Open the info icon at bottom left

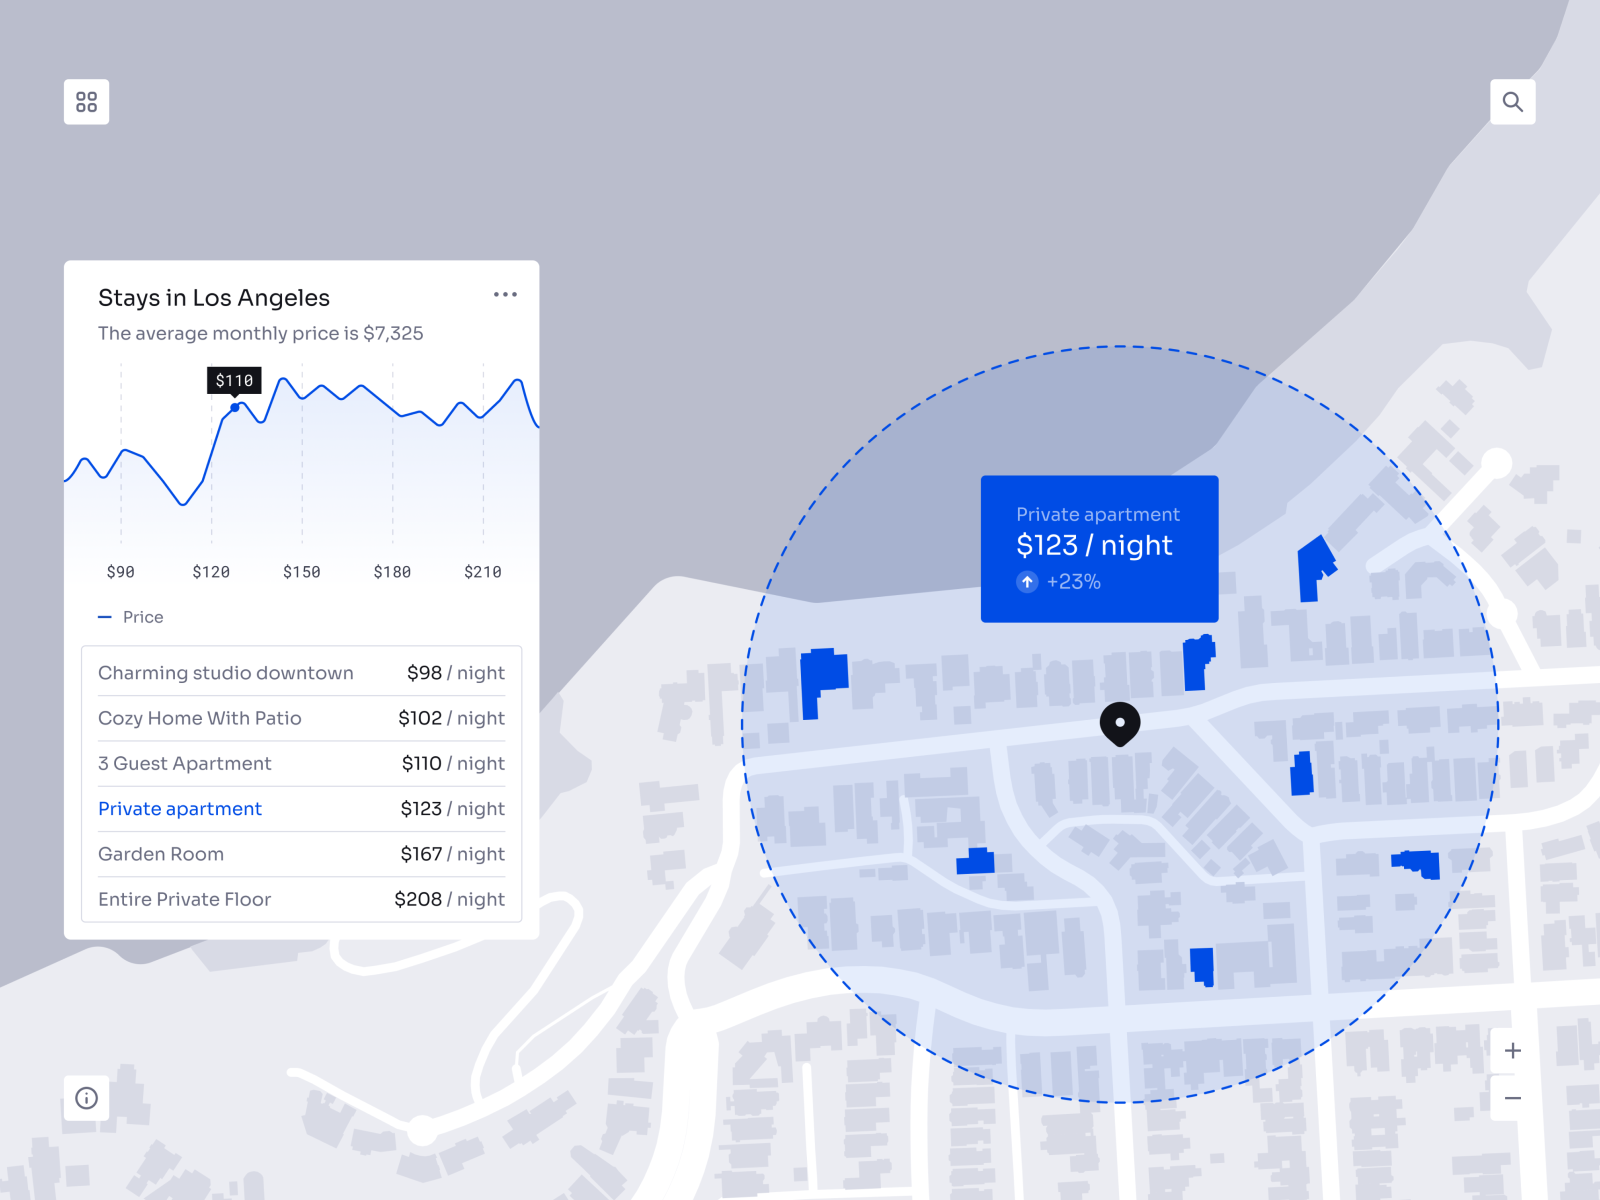coord(86,1099)
